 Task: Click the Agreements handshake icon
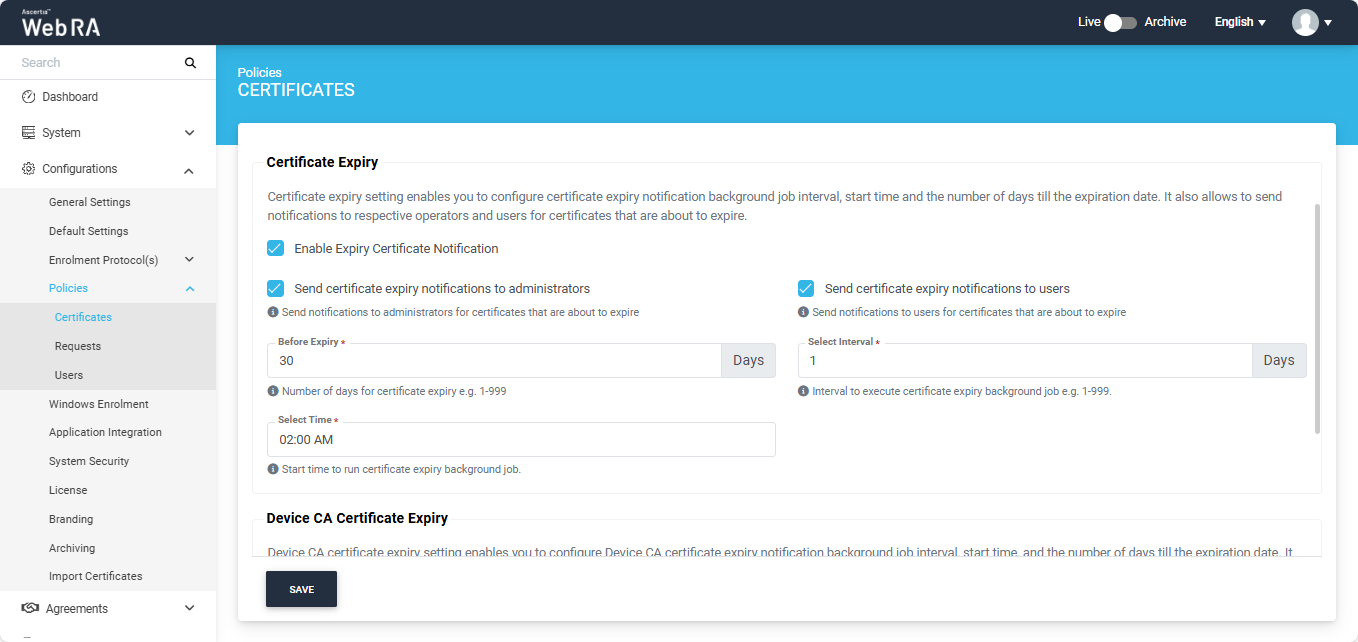point(30,608)
